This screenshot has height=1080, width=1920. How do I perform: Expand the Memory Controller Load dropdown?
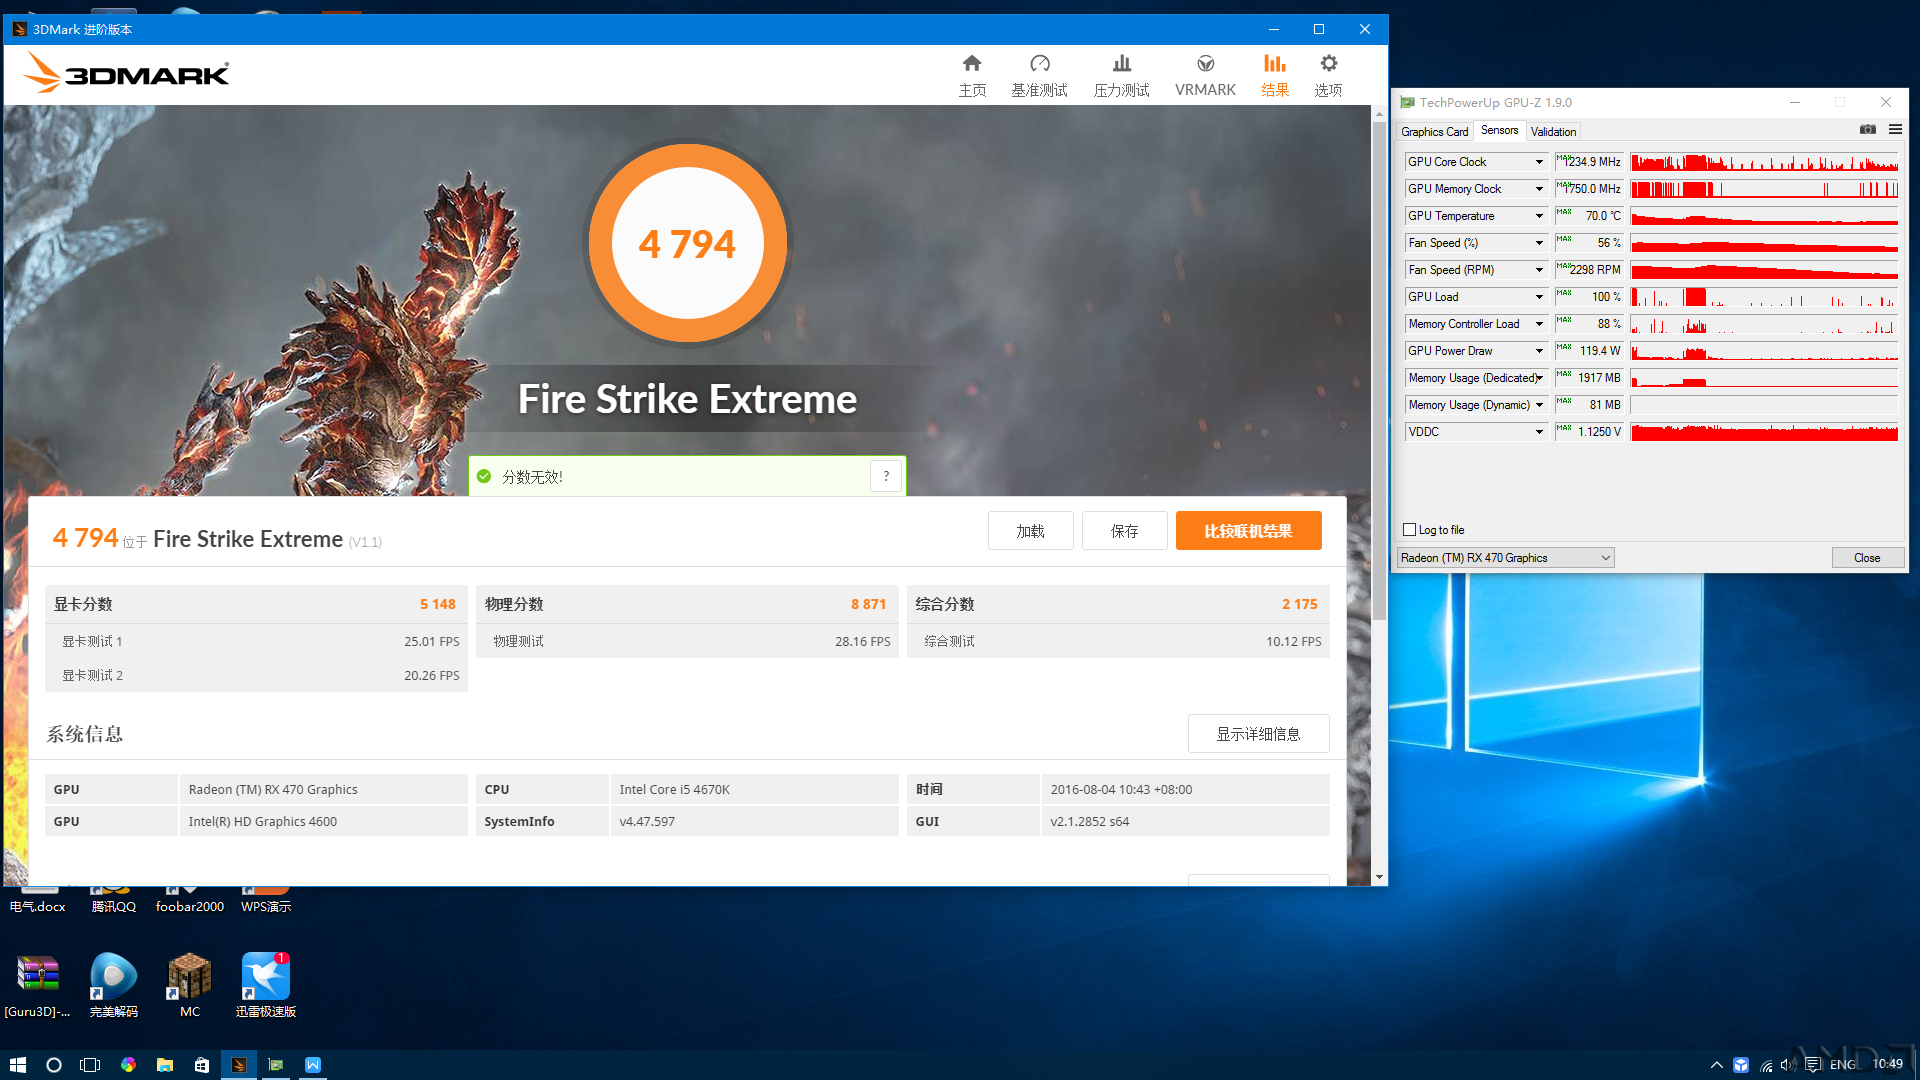pyautogui.click(x=1539, y=324)
